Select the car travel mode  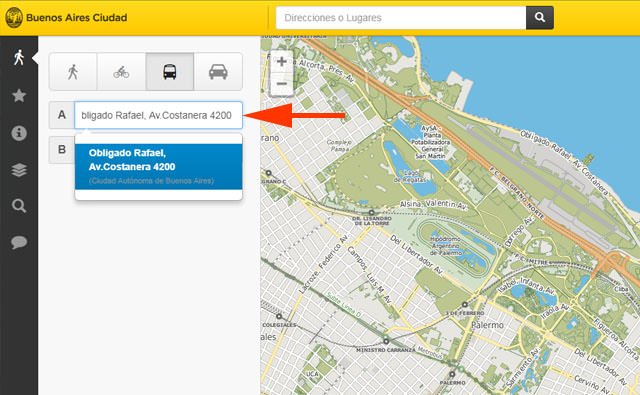[x=218, y=72]
